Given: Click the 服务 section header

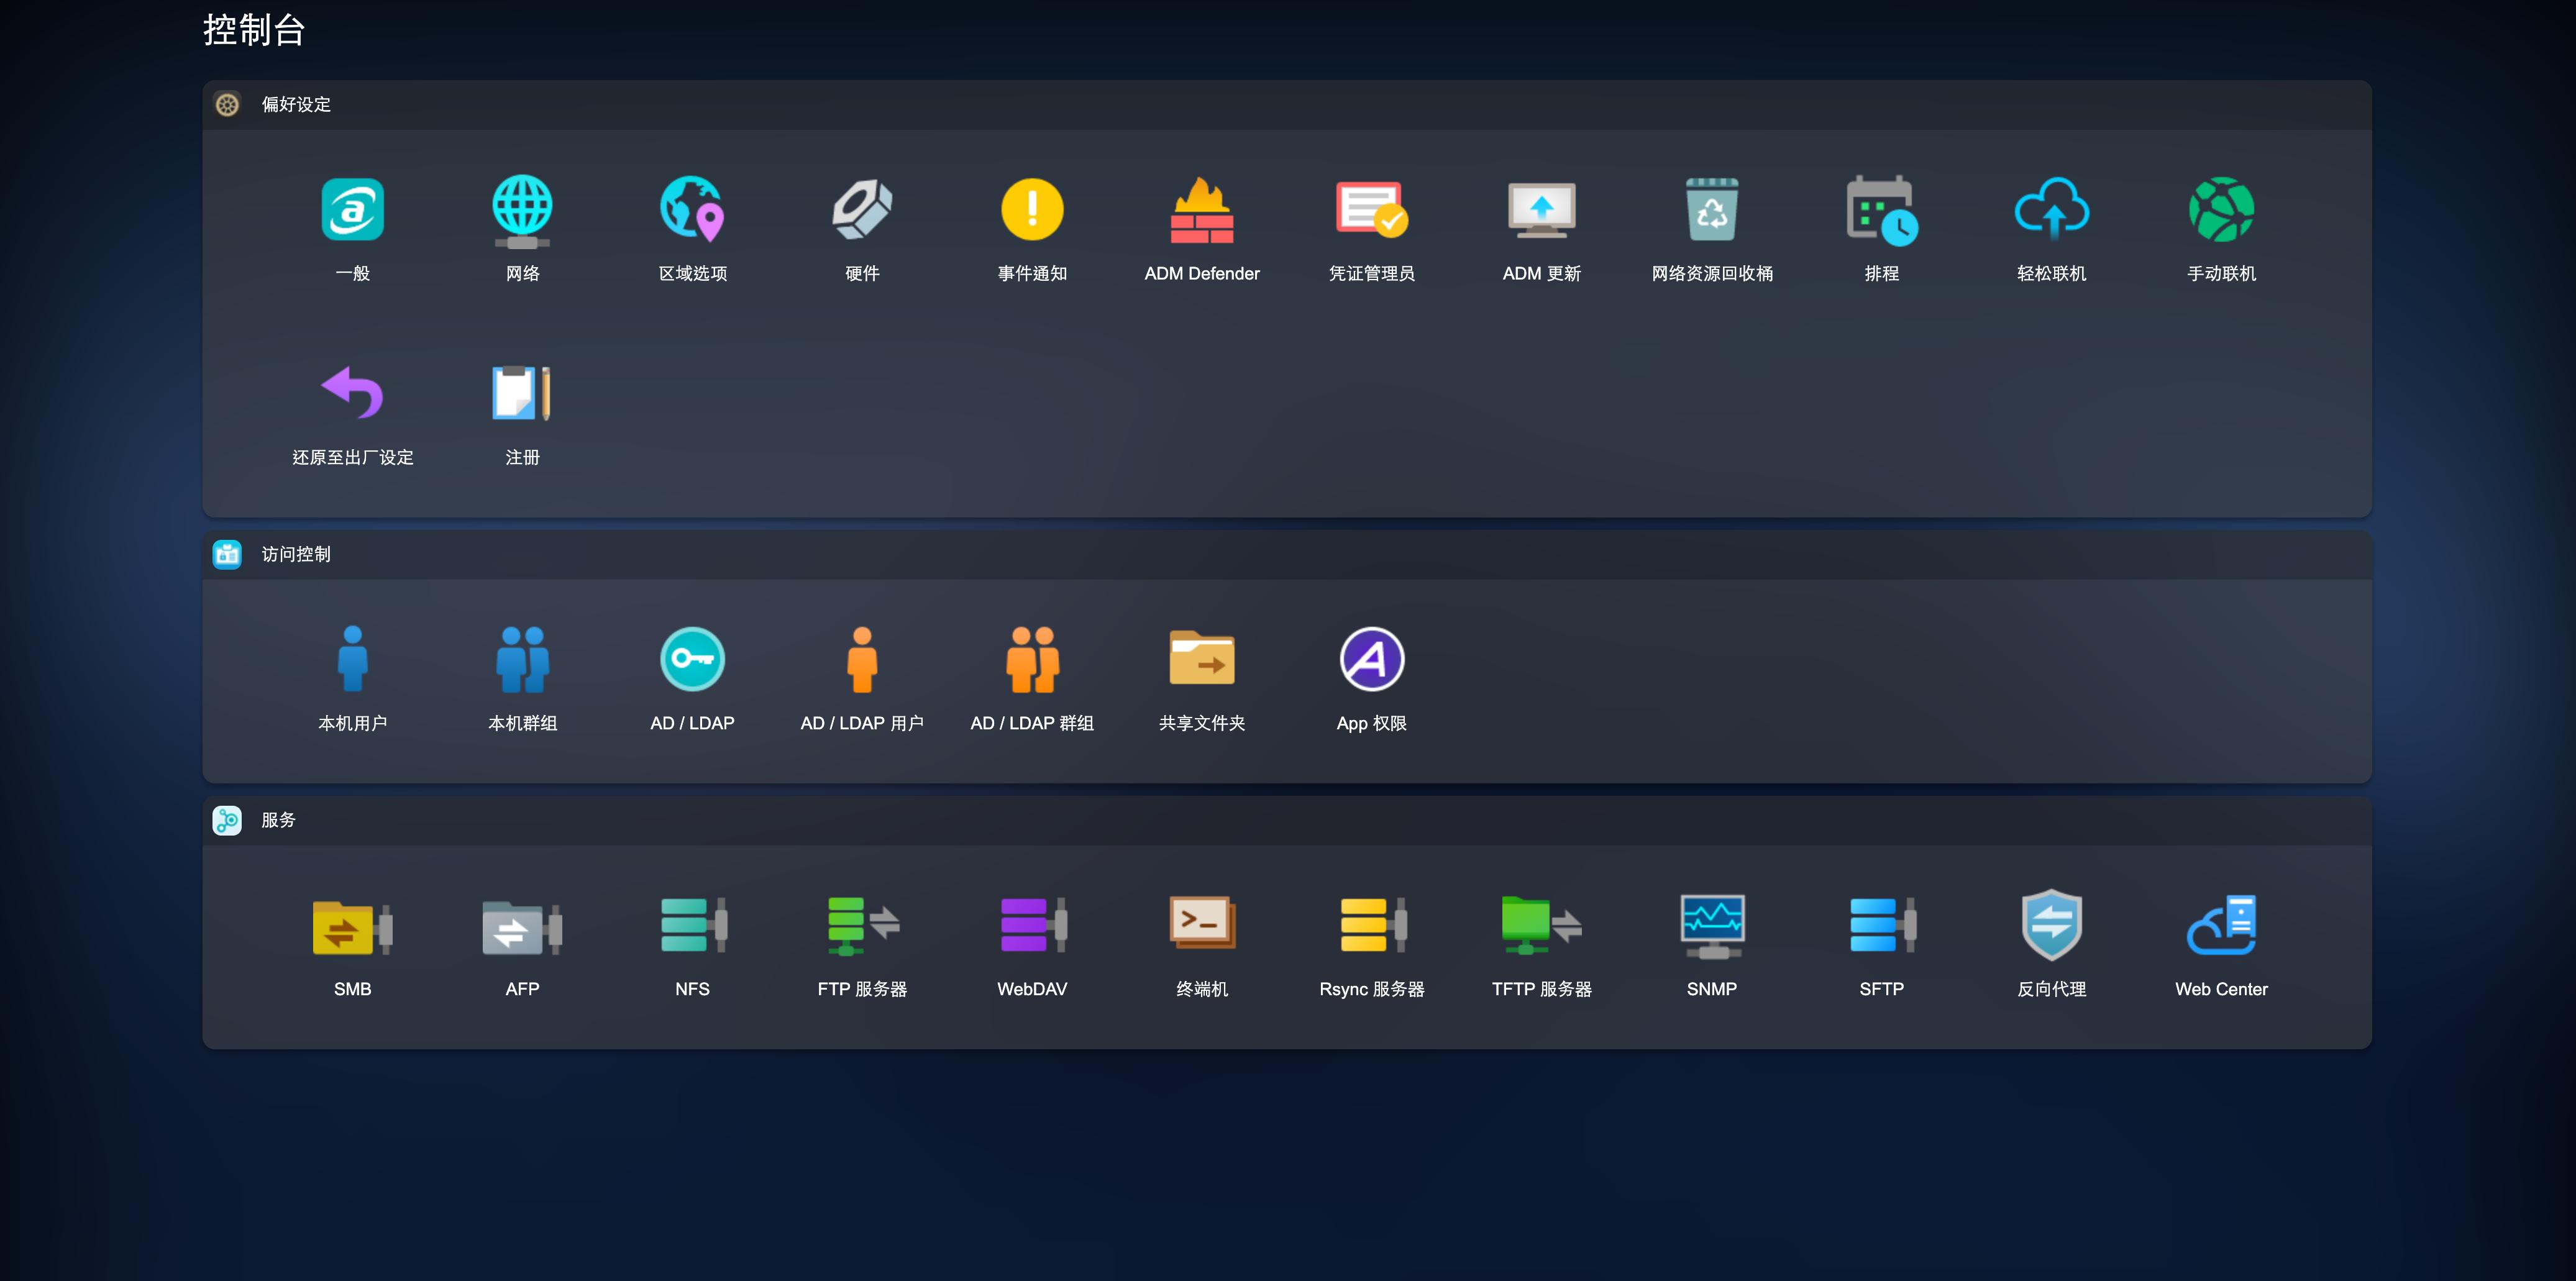Looking at the screenshot, I should pos(278,820).
